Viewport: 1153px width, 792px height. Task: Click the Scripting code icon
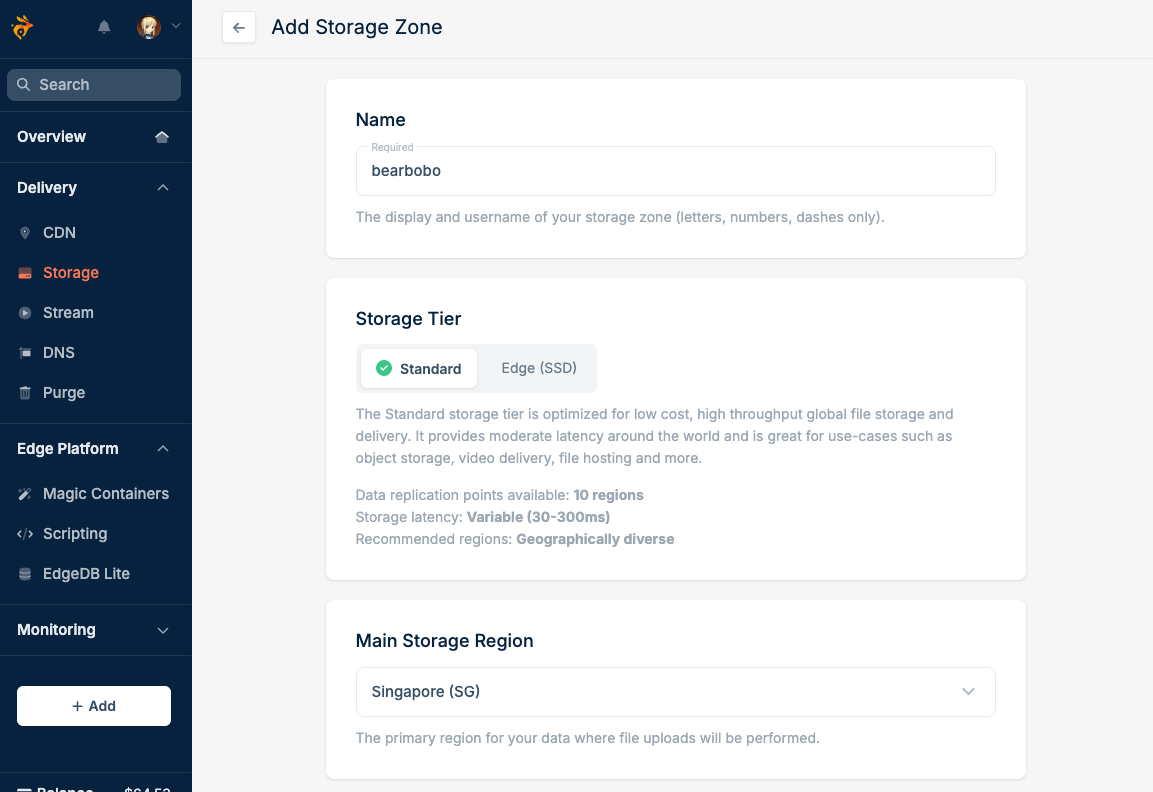pos(25,534)
